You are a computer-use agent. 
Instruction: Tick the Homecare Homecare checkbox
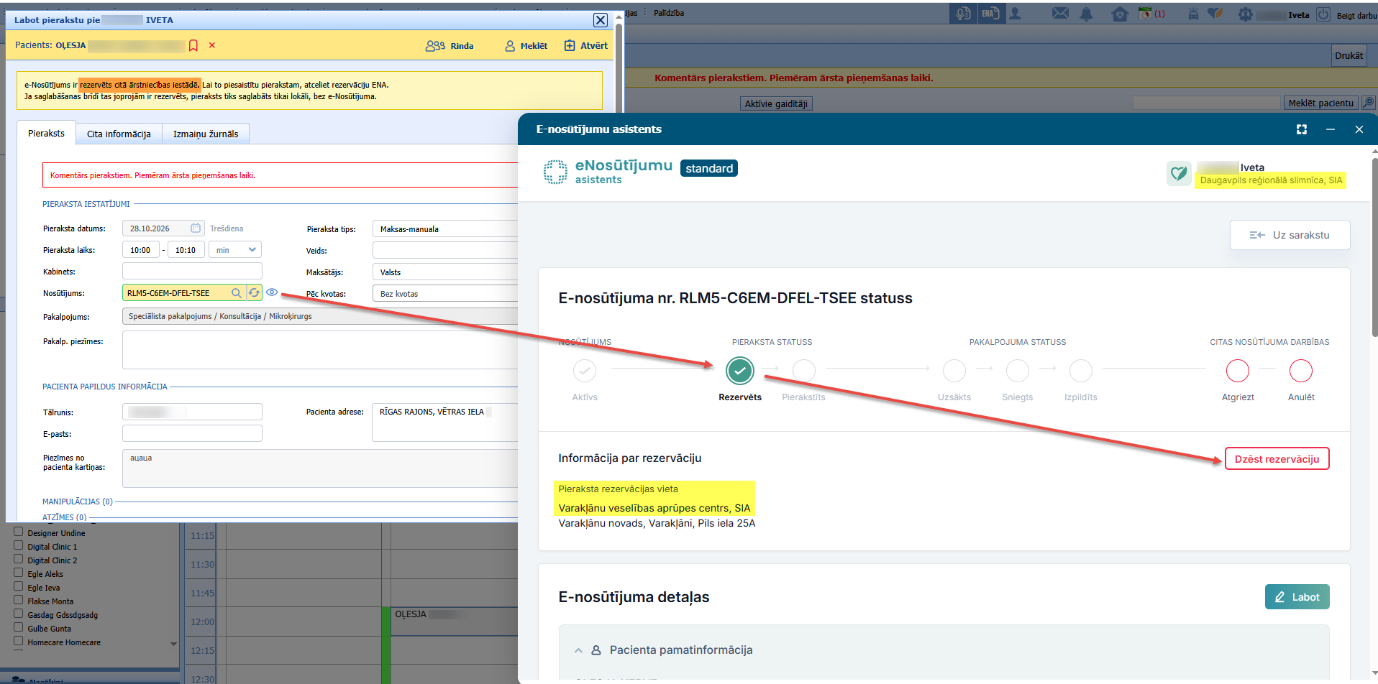pyautogui.click(x=17, y=642)
